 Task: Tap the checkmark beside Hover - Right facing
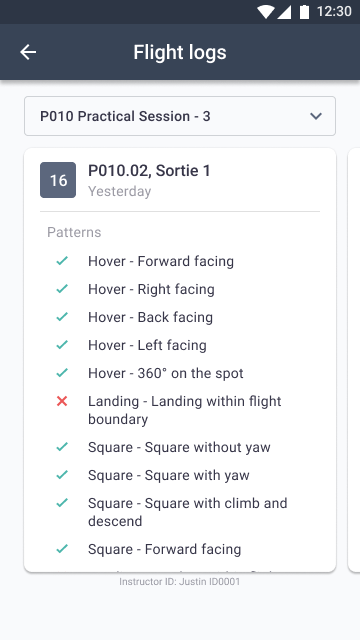62,289
